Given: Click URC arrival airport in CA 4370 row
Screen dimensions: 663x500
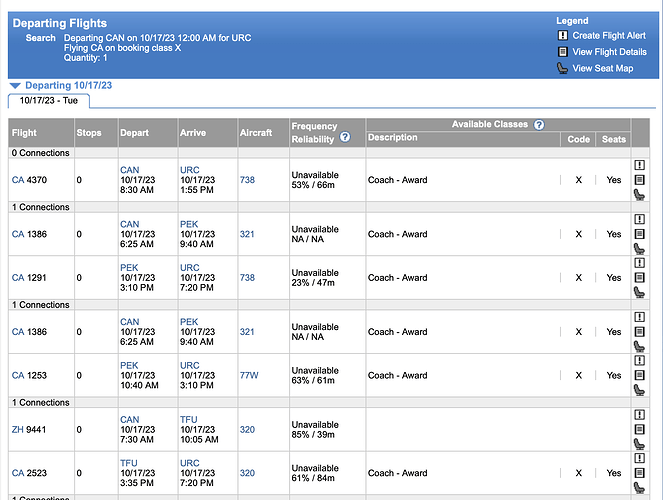Looking at the screenshot, I should coord(189,170).
